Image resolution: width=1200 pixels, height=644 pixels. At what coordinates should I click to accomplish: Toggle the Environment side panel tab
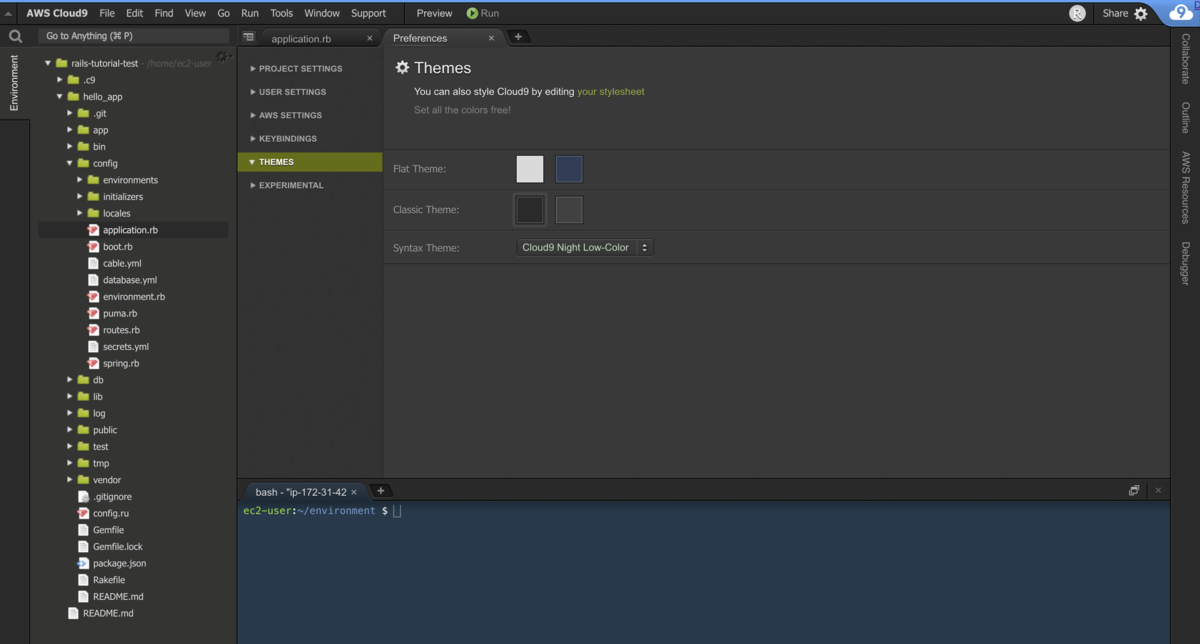(x=14, y=83)
